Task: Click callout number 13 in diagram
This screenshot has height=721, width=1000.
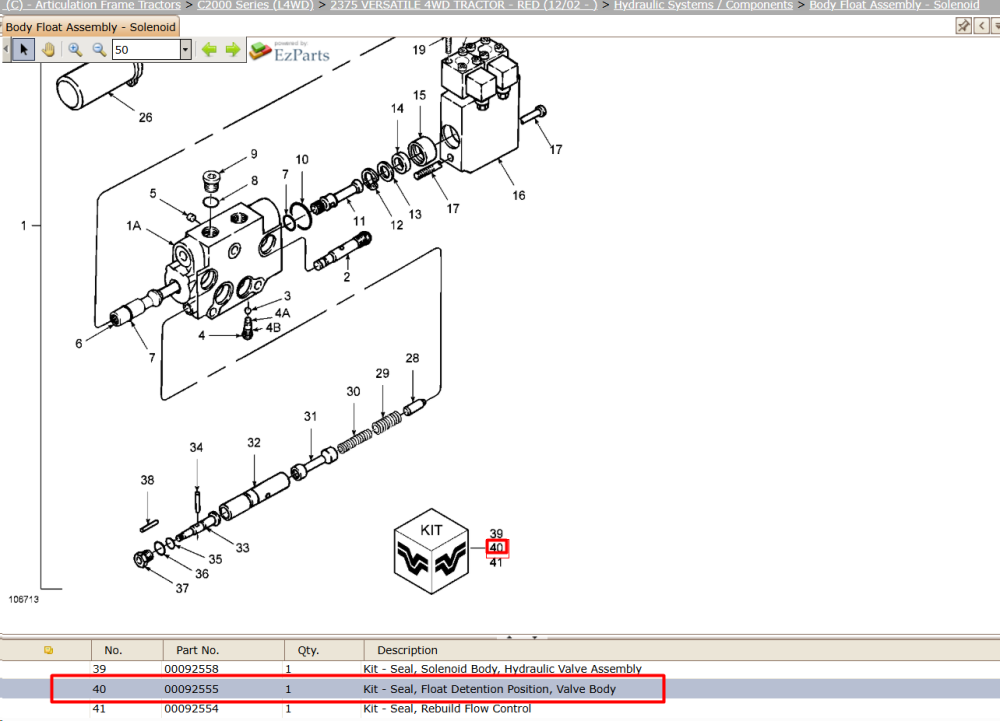Action: (x=415, y=215)
